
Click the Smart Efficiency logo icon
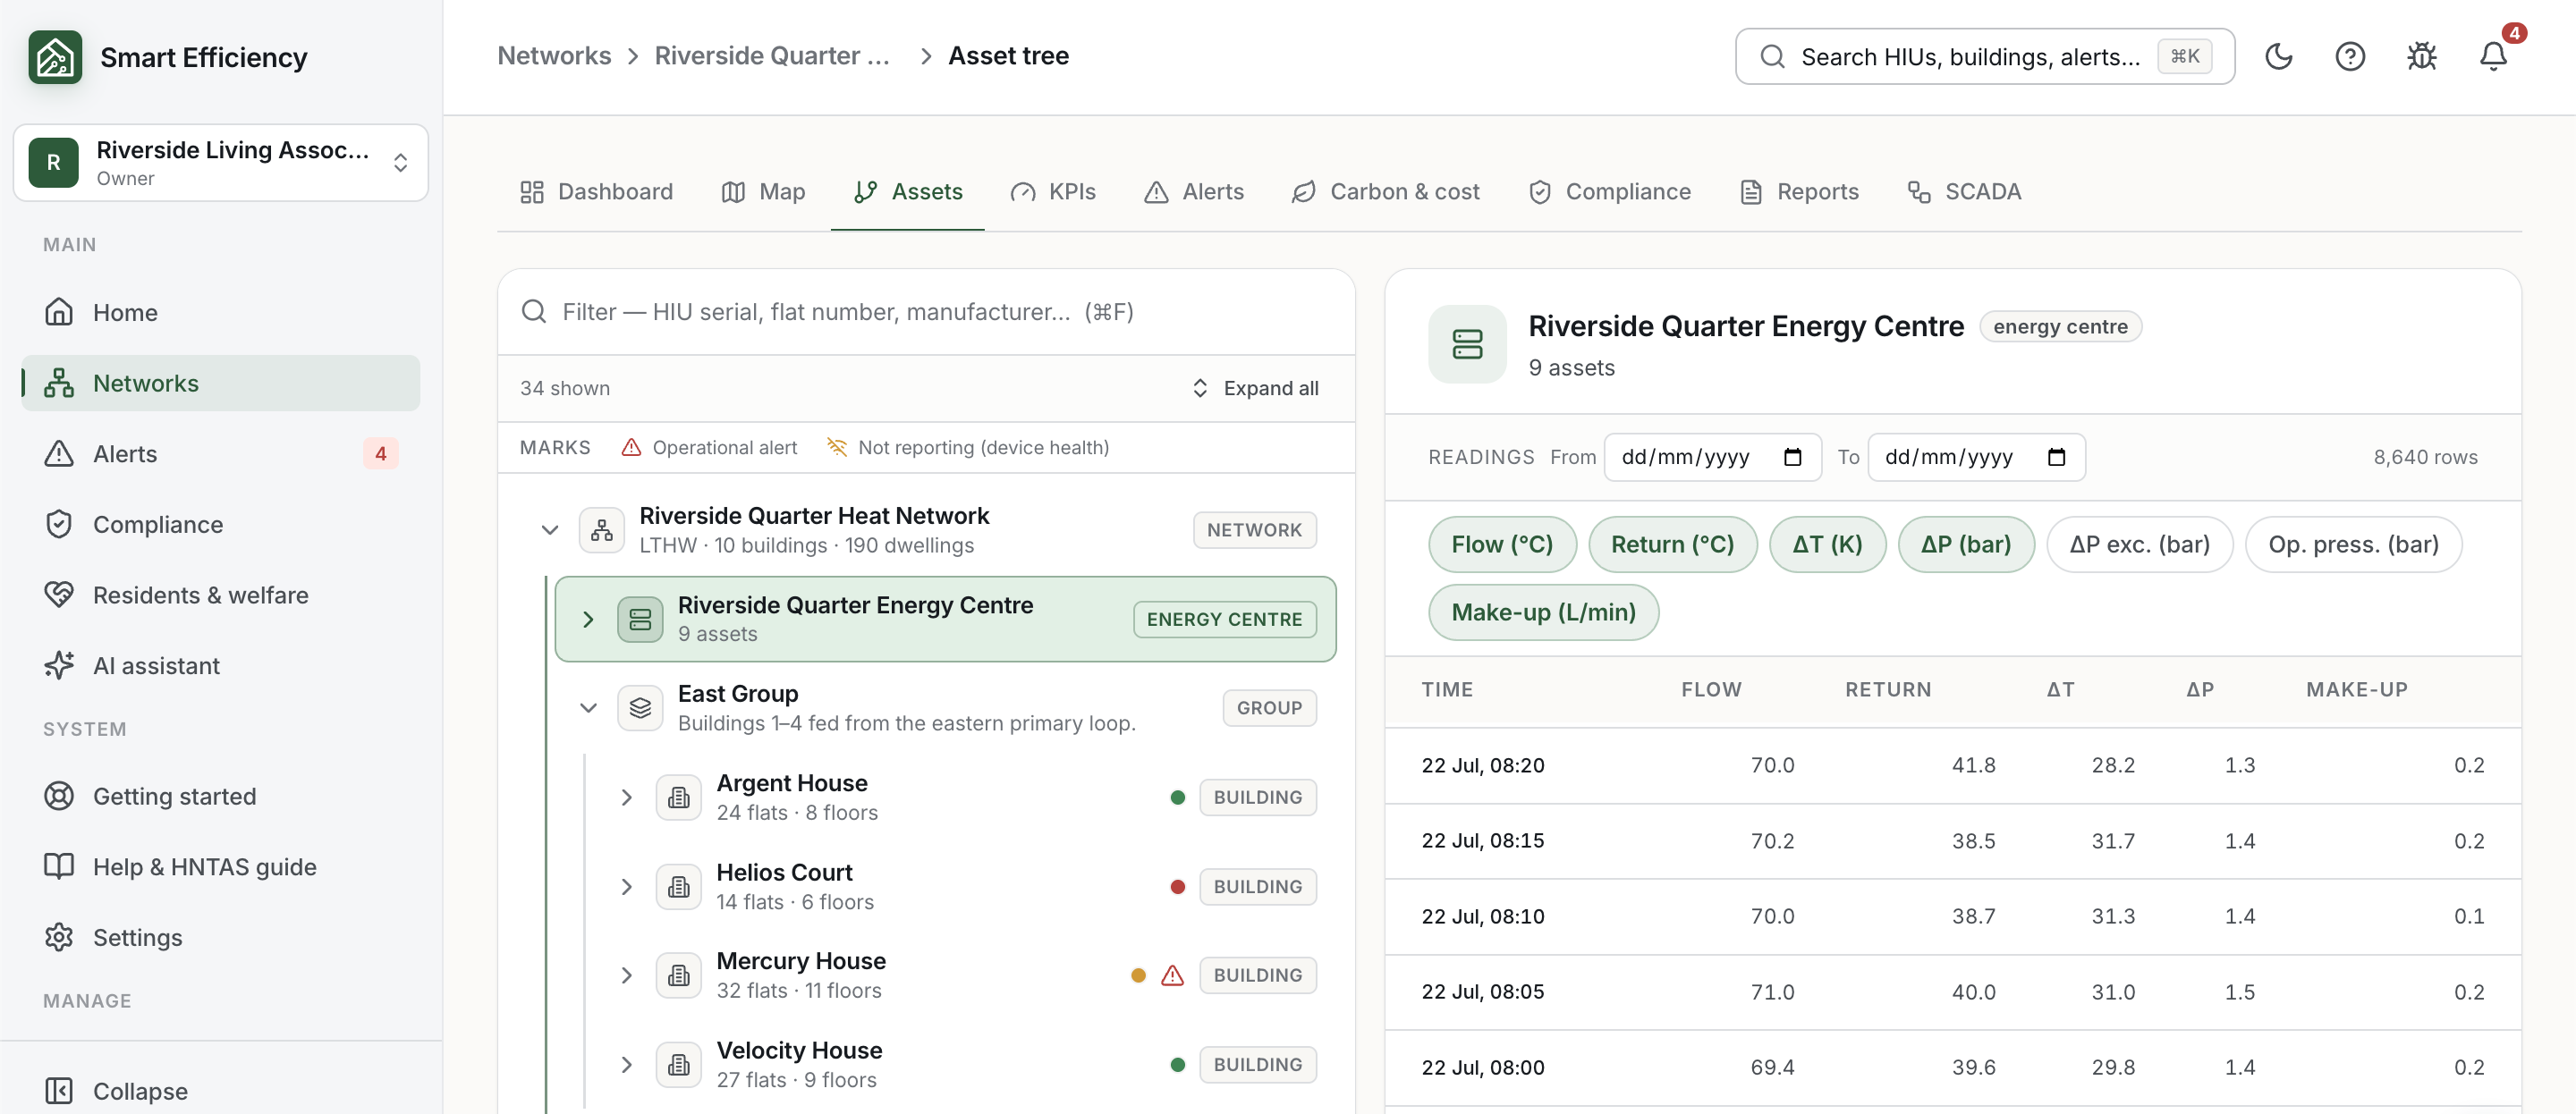55,57
